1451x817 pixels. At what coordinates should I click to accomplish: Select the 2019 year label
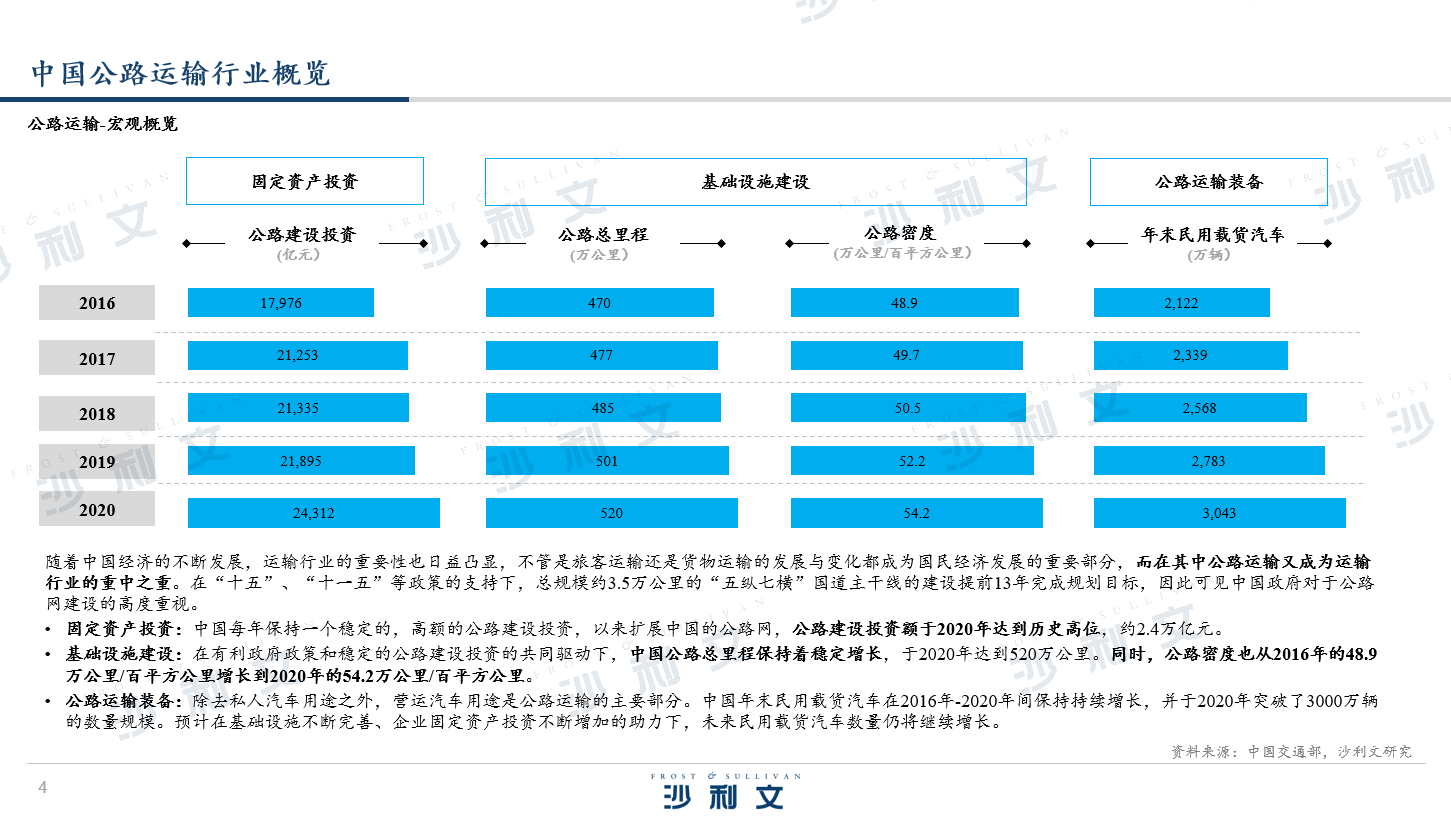click(97, 462)
